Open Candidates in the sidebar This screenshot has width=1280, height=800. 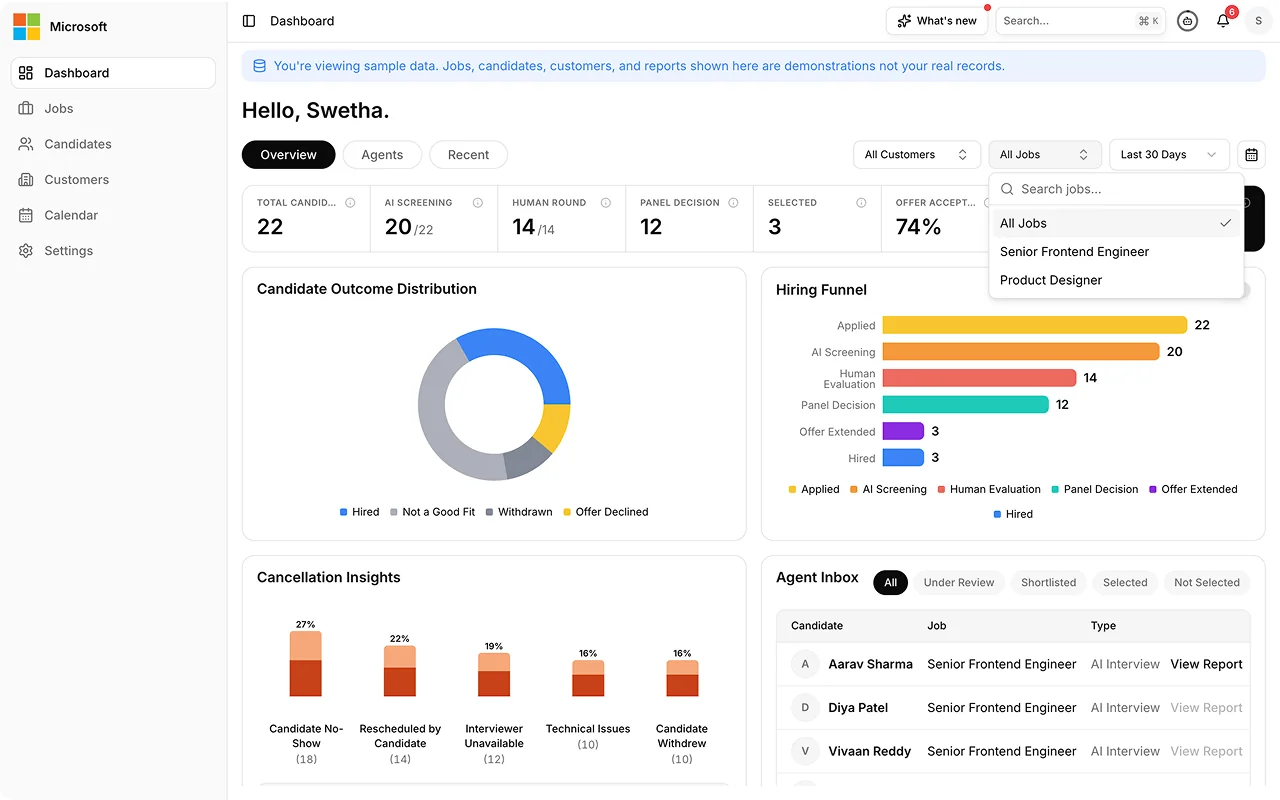(x=113, y=144)
